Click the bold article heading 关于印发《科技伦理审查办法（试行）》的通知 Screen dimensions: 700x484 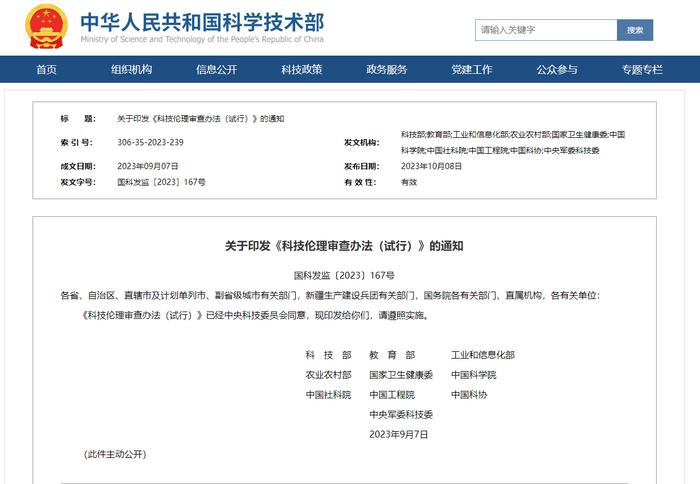pos(344,246)
